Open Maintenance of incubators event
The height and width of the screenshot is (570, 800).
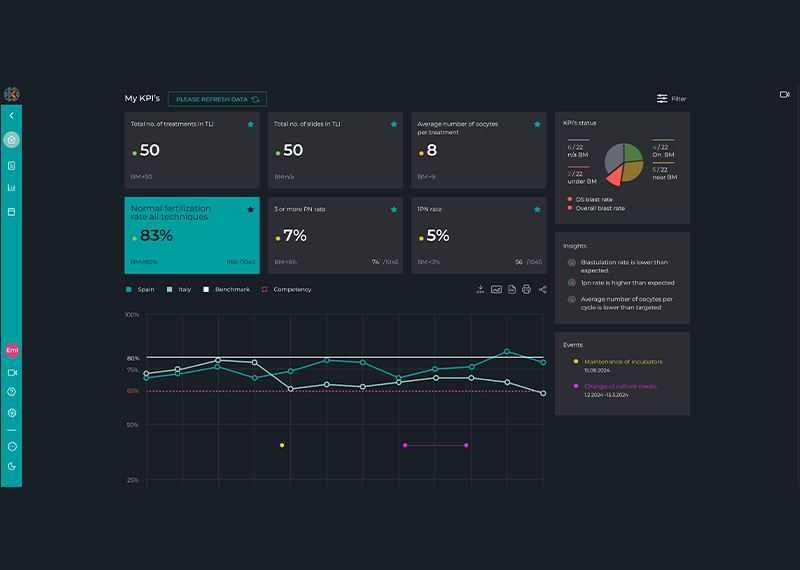pos(623,361)
